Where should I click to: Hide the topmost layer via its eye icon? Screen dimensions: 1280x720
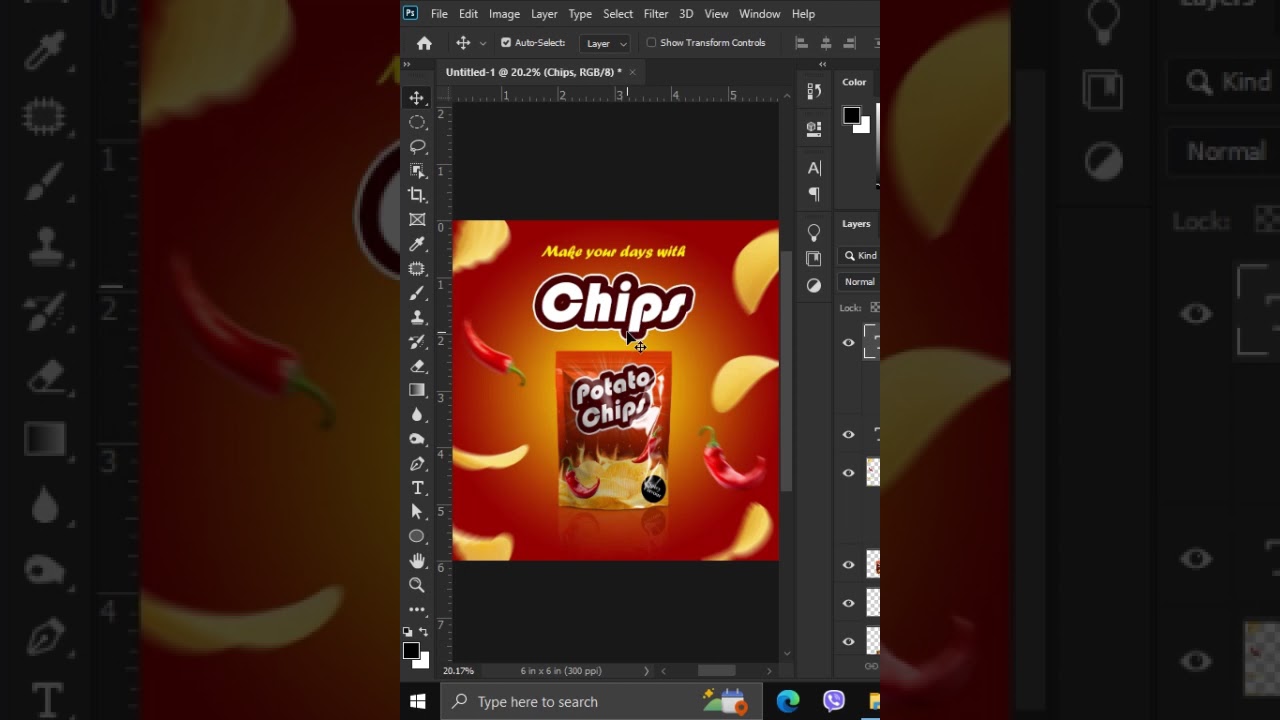[x=848, y=343]
